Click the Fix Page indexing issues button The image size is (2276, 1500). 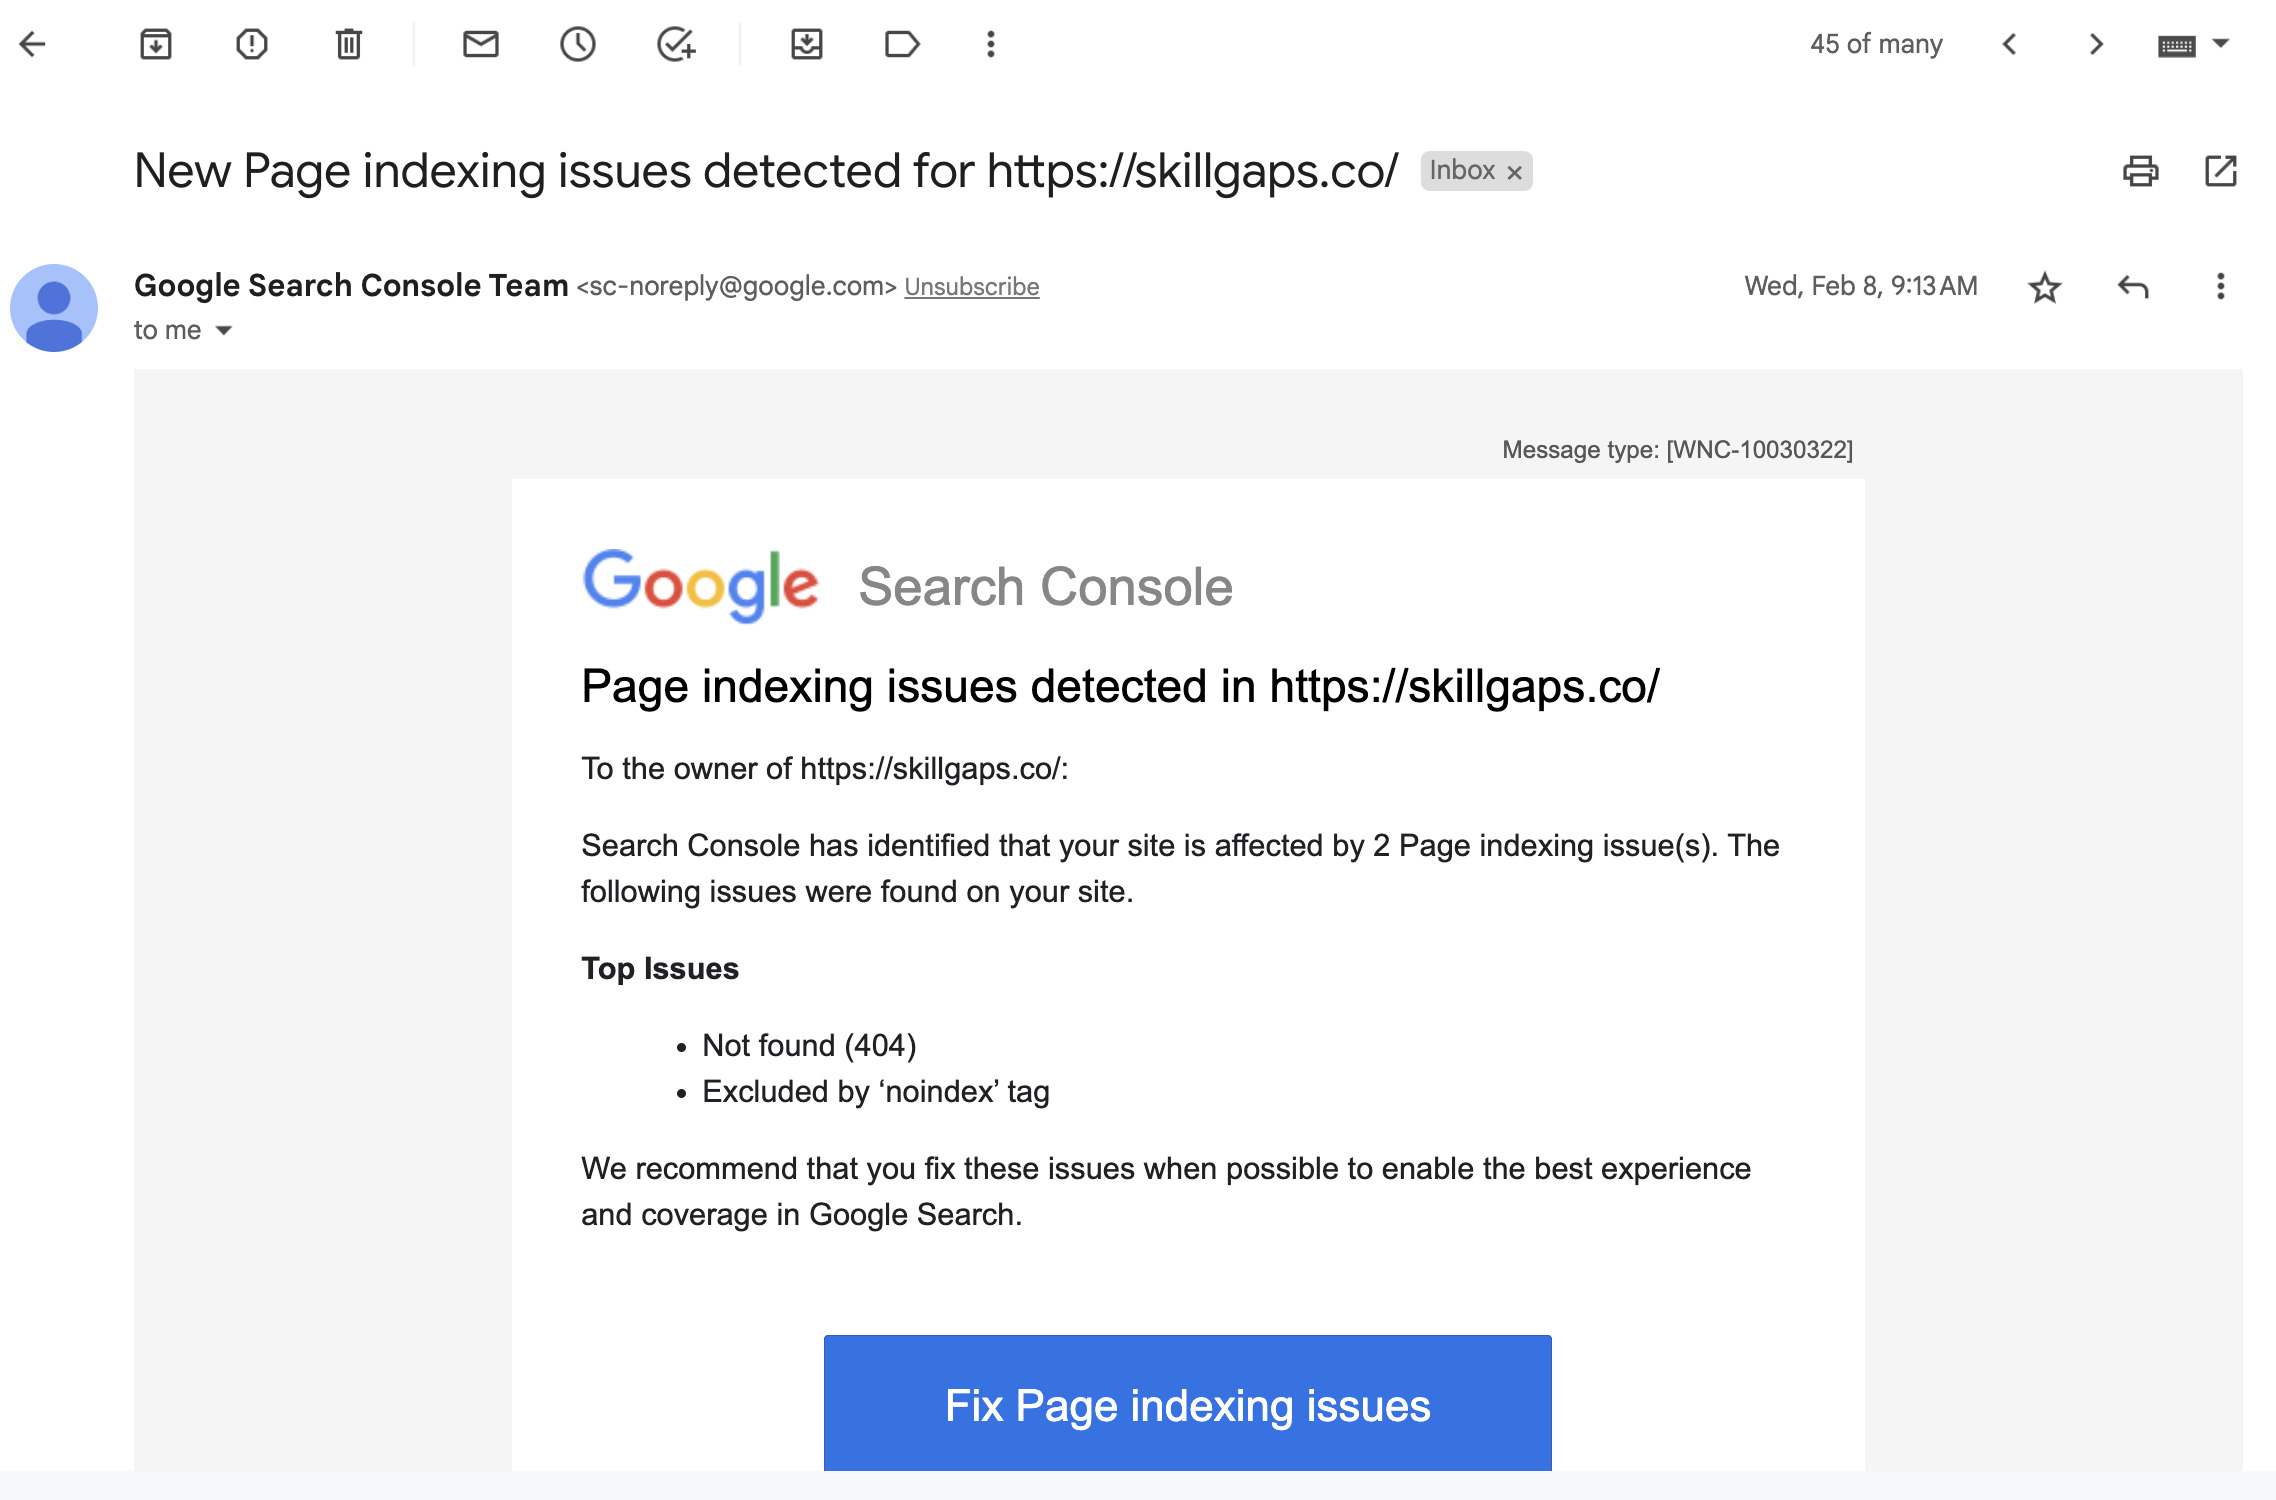pyautogui.click(x=1187, y=1404)
